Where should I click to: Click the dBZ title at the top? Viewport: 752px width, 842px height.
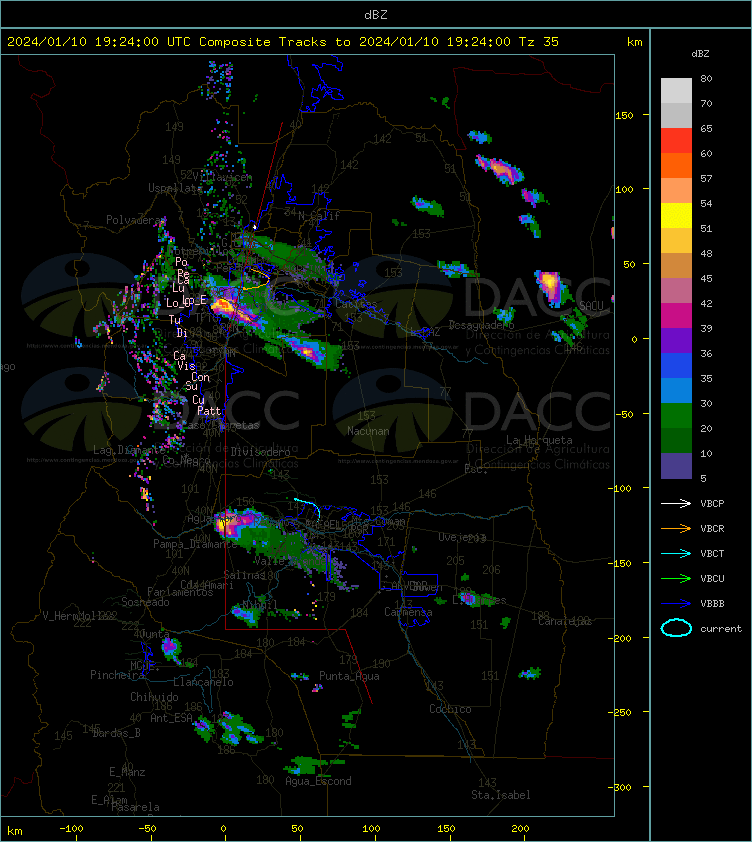pyautogui.click(x=376, y=15)
